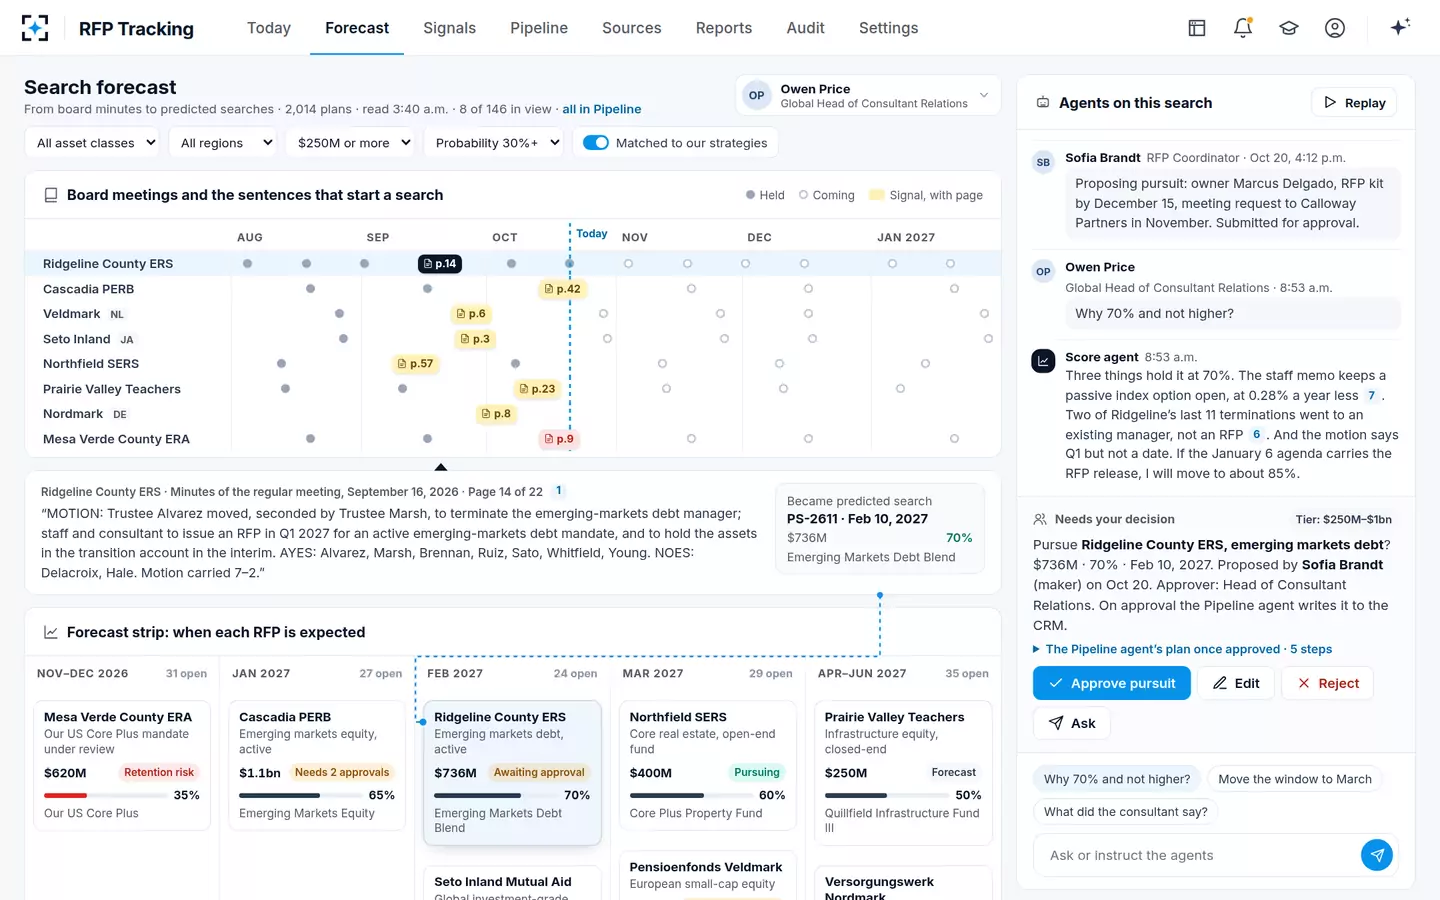Switch to the Signals tab
Viewport: 1440px width, 900px height.
pyautogui.click(x=449, y=28)
